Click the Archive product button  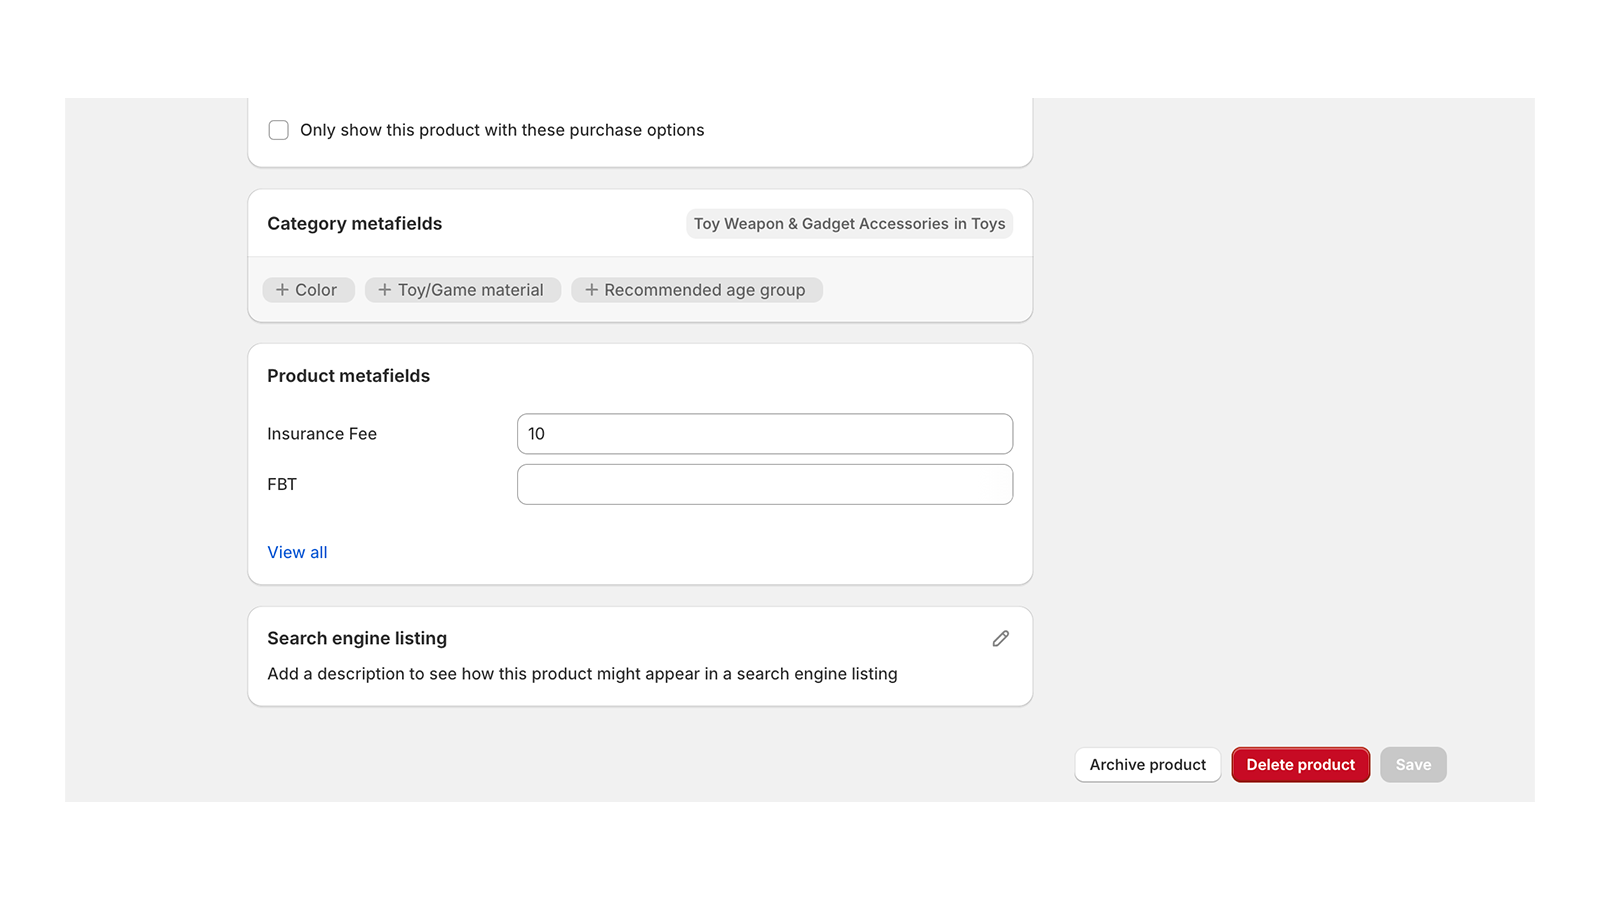pyautogui.click(x=1147, y=764)
